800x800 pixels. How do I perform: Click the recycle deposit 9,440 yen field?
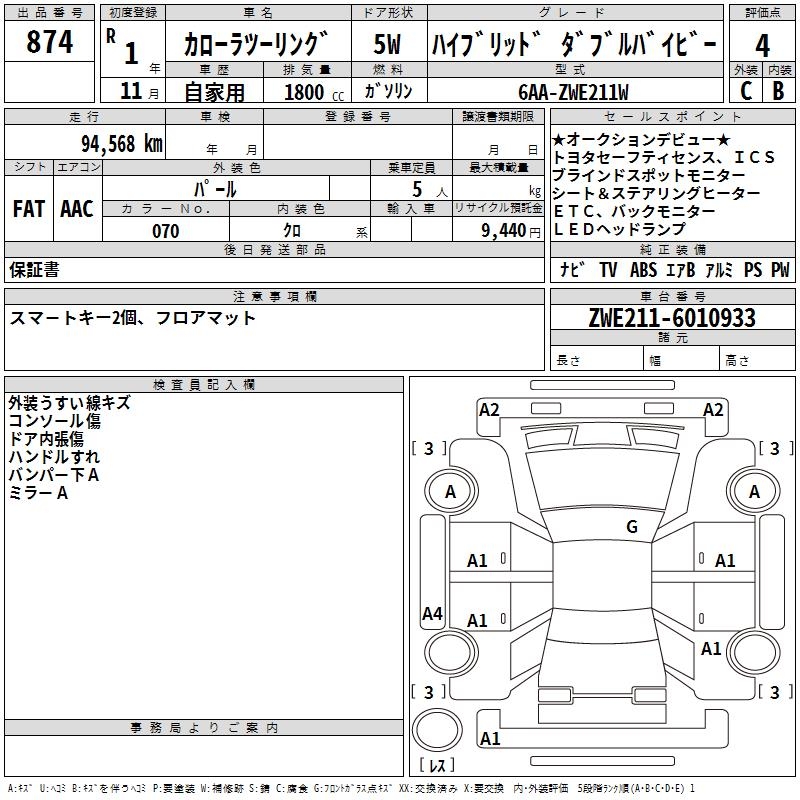coord(498,230)
